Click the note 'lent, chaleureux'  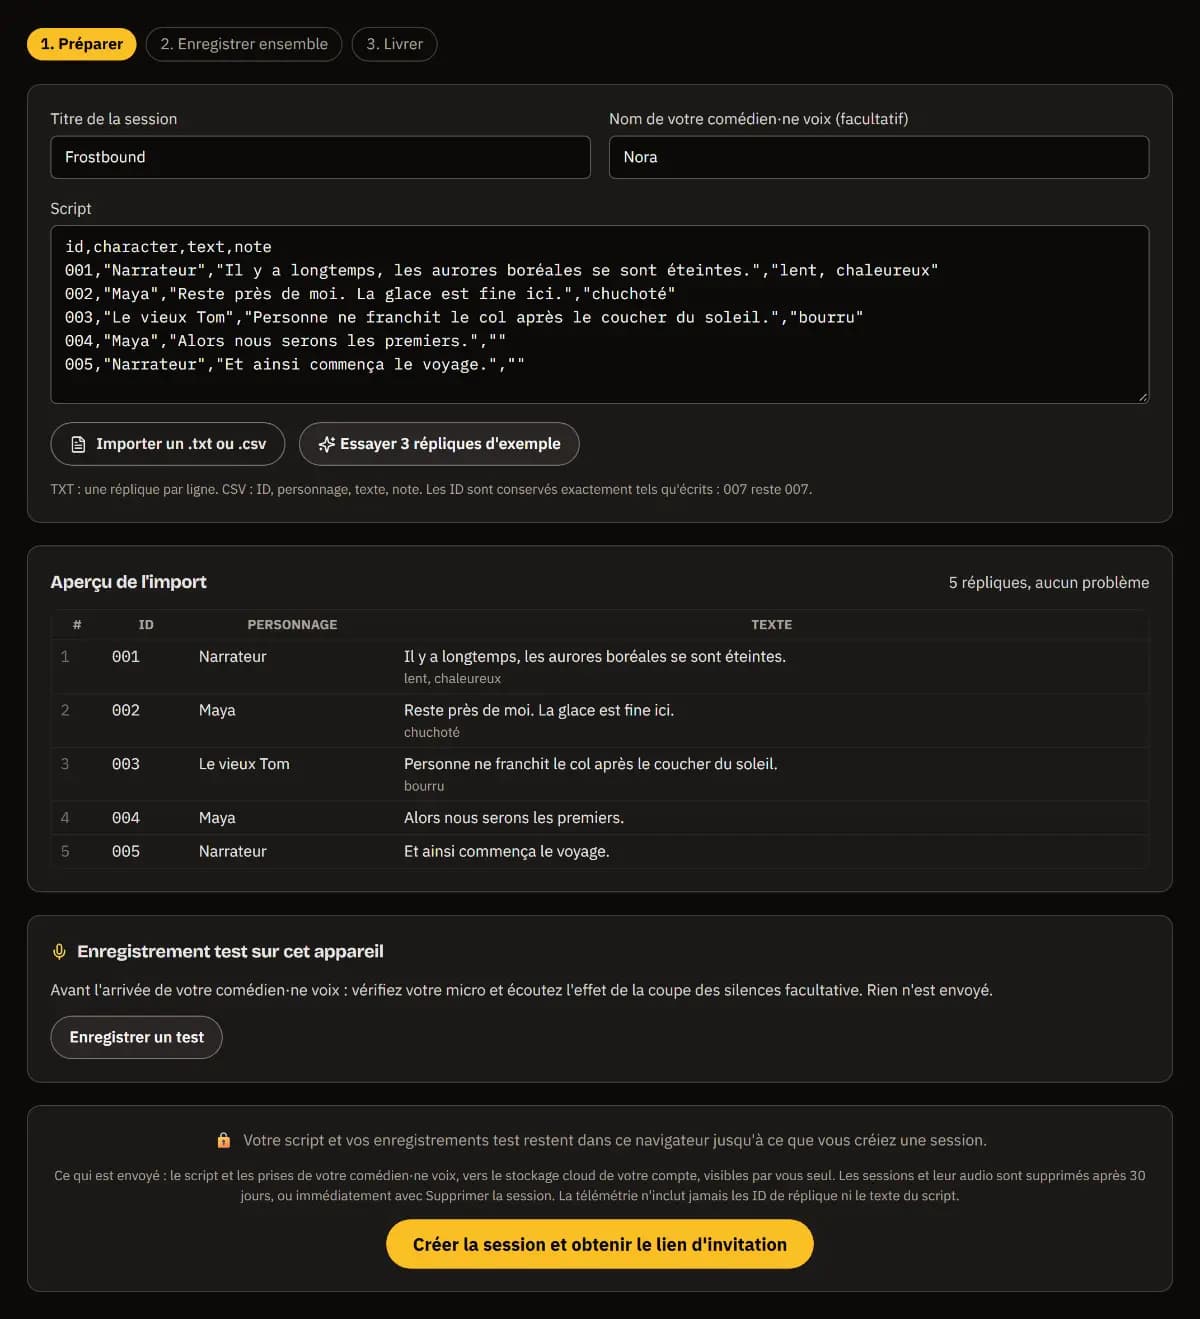pyautogui.click(x=452, y=679)
